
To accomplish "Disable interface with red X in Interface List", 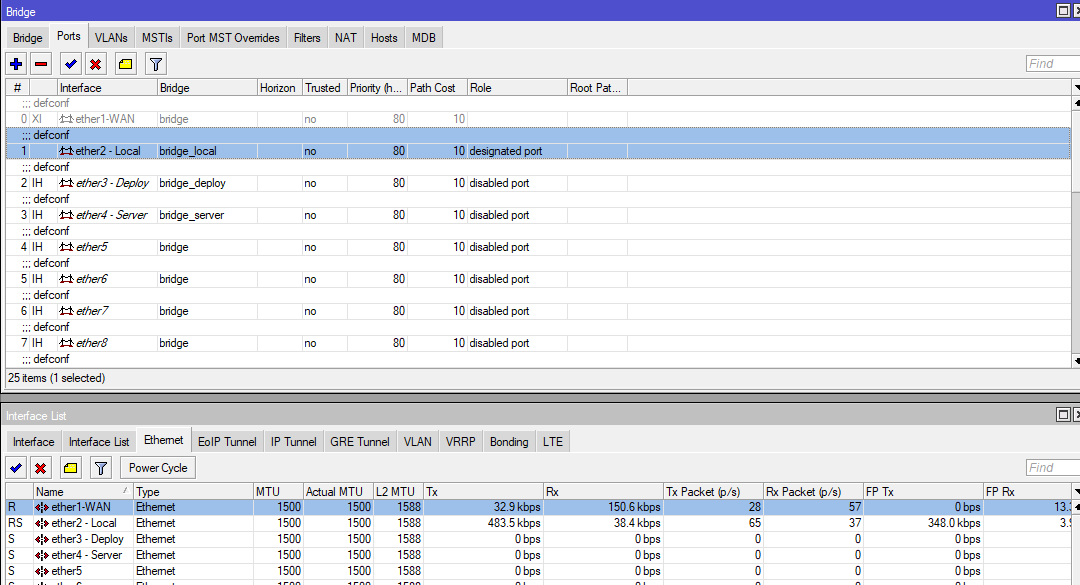I will (x=41, y=468).
